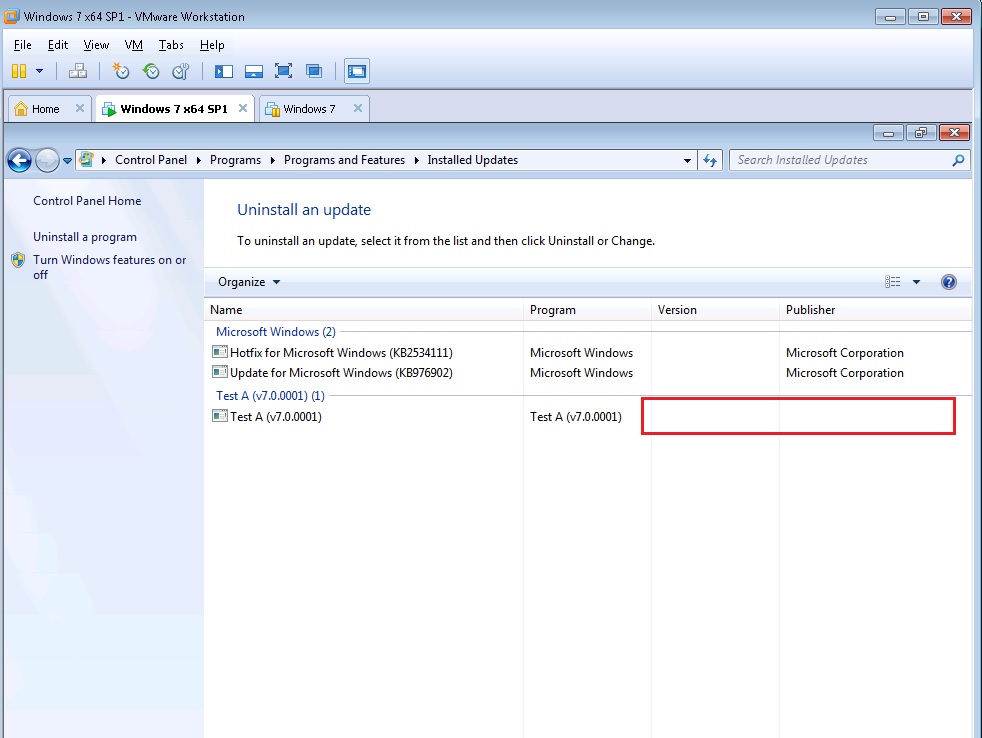Click Microsoft Corporation publisher in the KB2534111 row
Viewport: 982px width, 738px height.
(x=844, y=353)
